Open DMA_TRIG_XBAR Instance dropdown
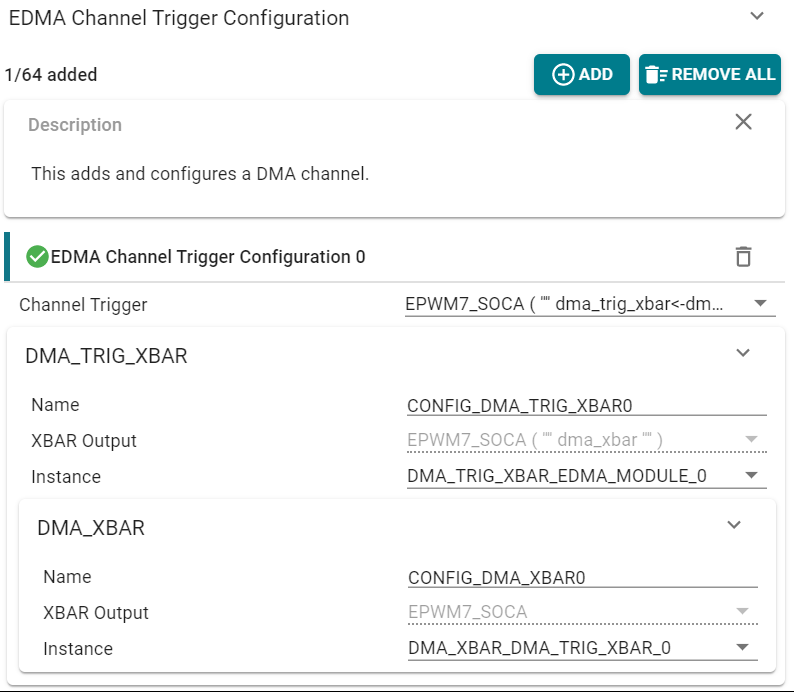 [x=586, y=476]
